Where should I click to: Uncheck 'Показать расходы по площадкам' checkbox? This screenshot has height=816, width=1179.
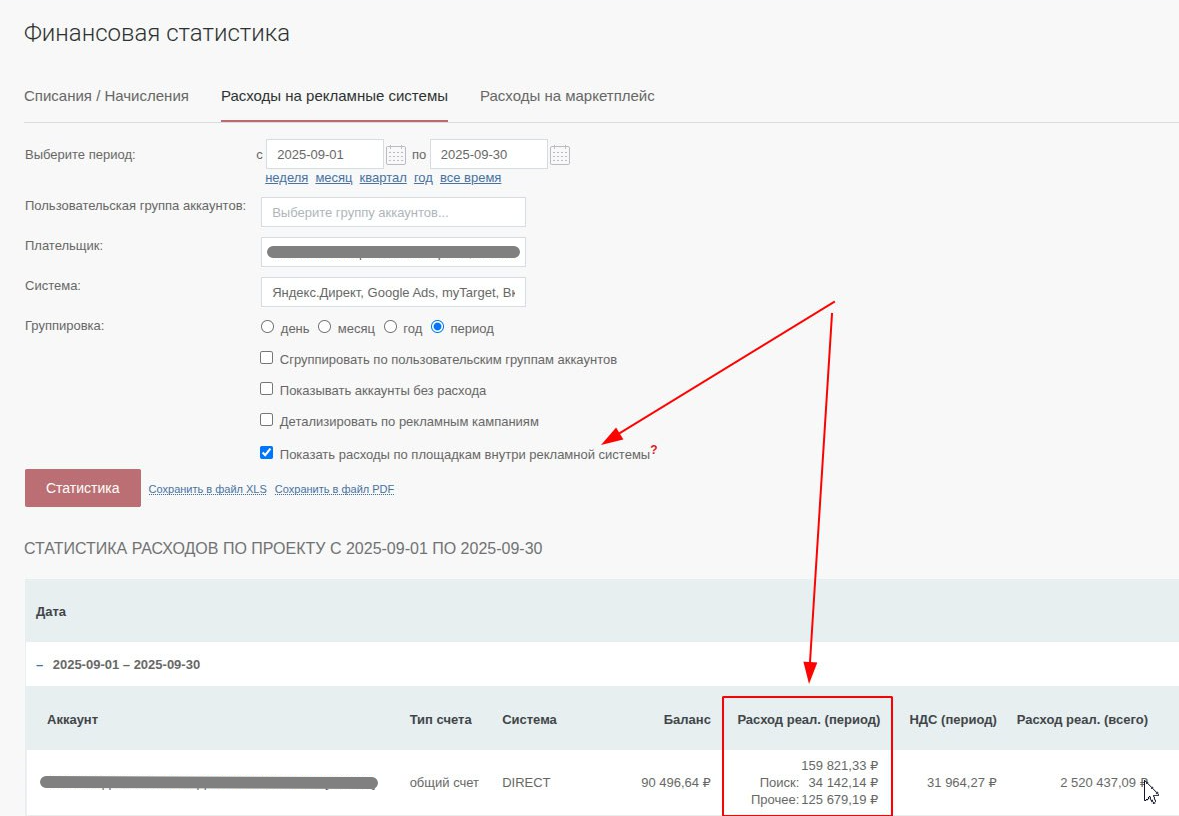(x=267, y=452)
